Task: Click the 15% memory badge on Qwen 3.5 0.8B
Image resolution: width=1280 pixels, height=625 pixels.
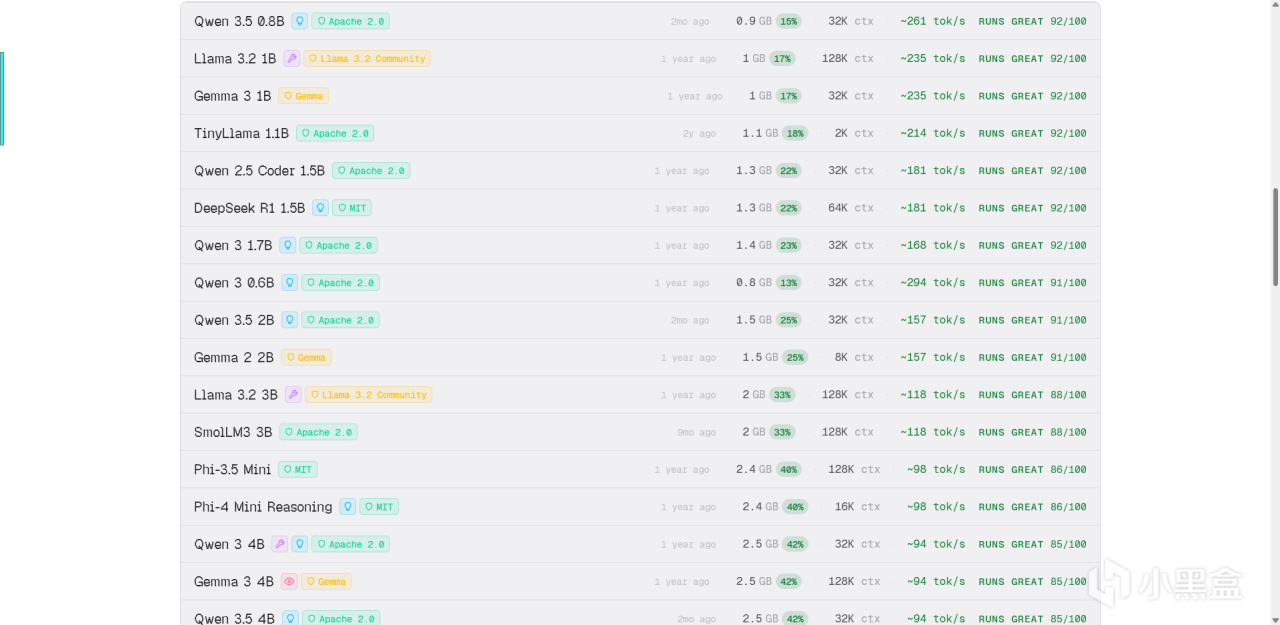Action: [x=789, y=21]
